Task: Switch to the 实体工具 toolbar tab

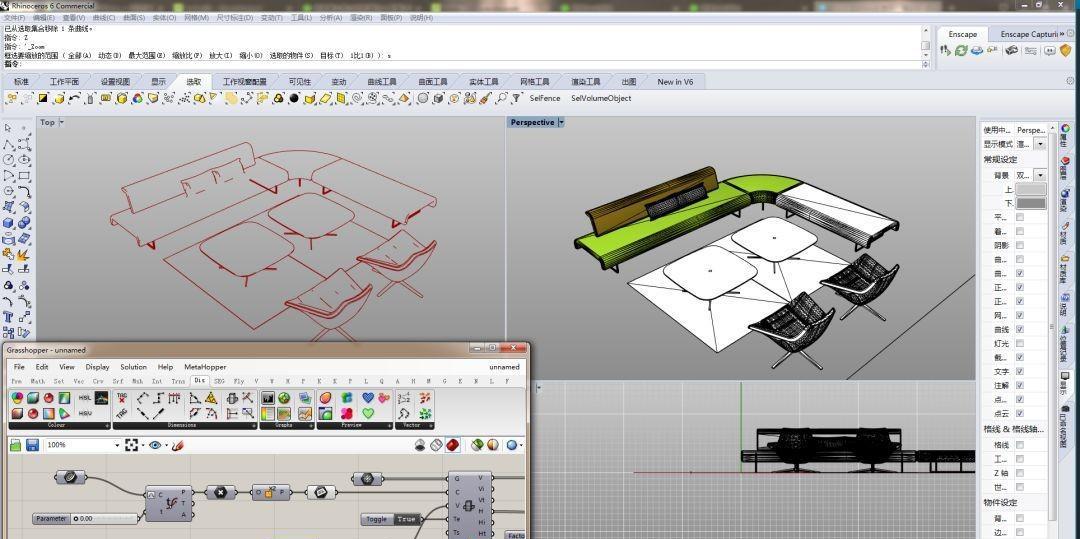Action: point(483,82)
